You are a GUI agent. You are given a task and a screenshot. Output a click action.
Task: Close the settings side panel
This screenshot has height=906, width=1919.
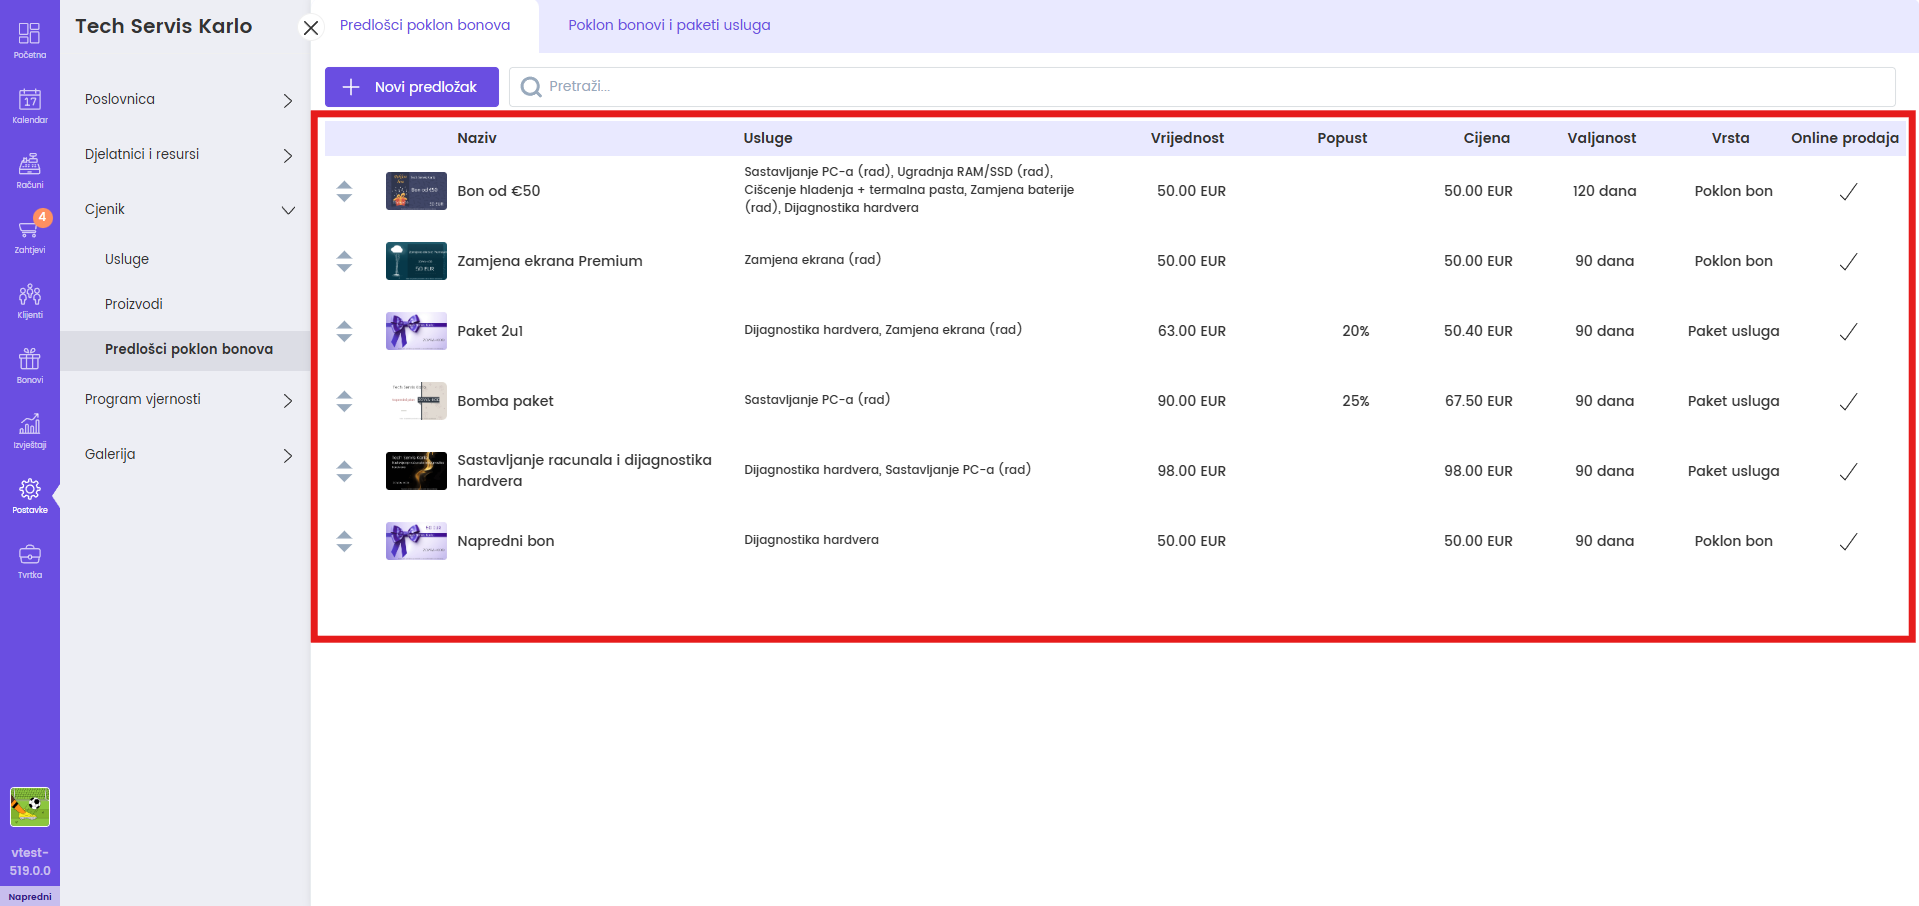pos(311,28)
